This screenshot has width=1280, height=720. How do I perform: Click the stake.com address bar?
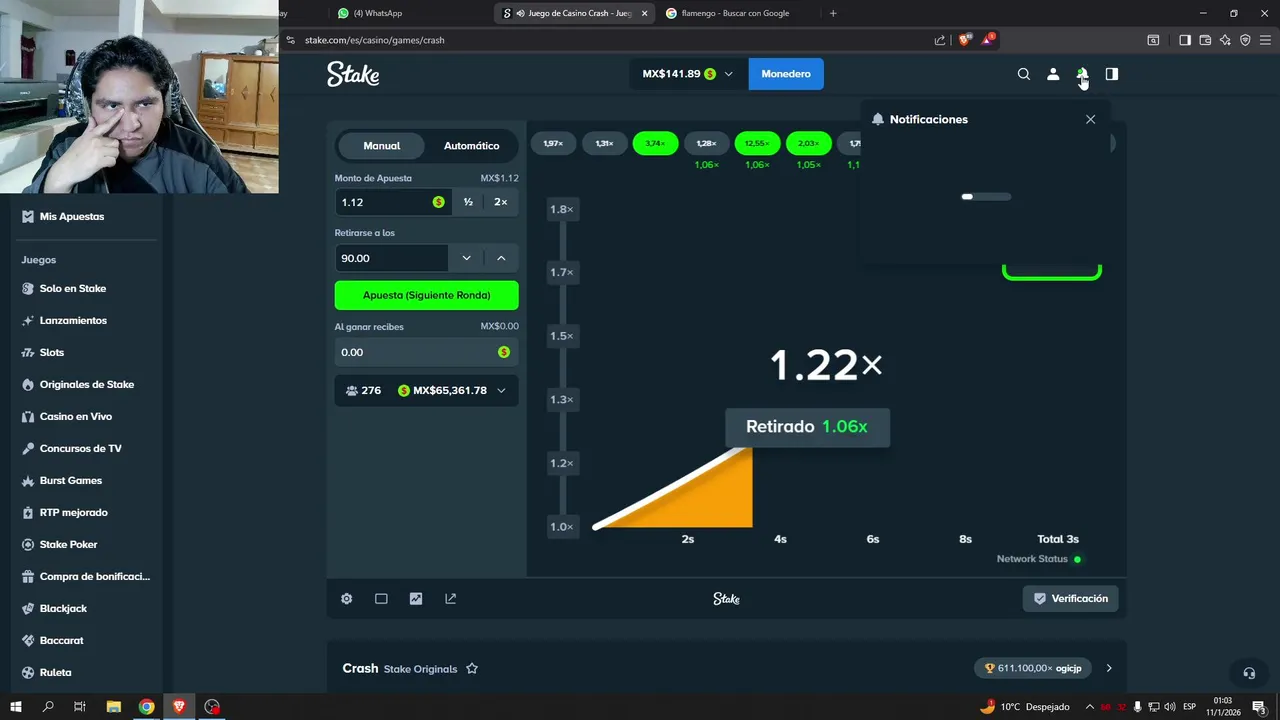(610, 40)
